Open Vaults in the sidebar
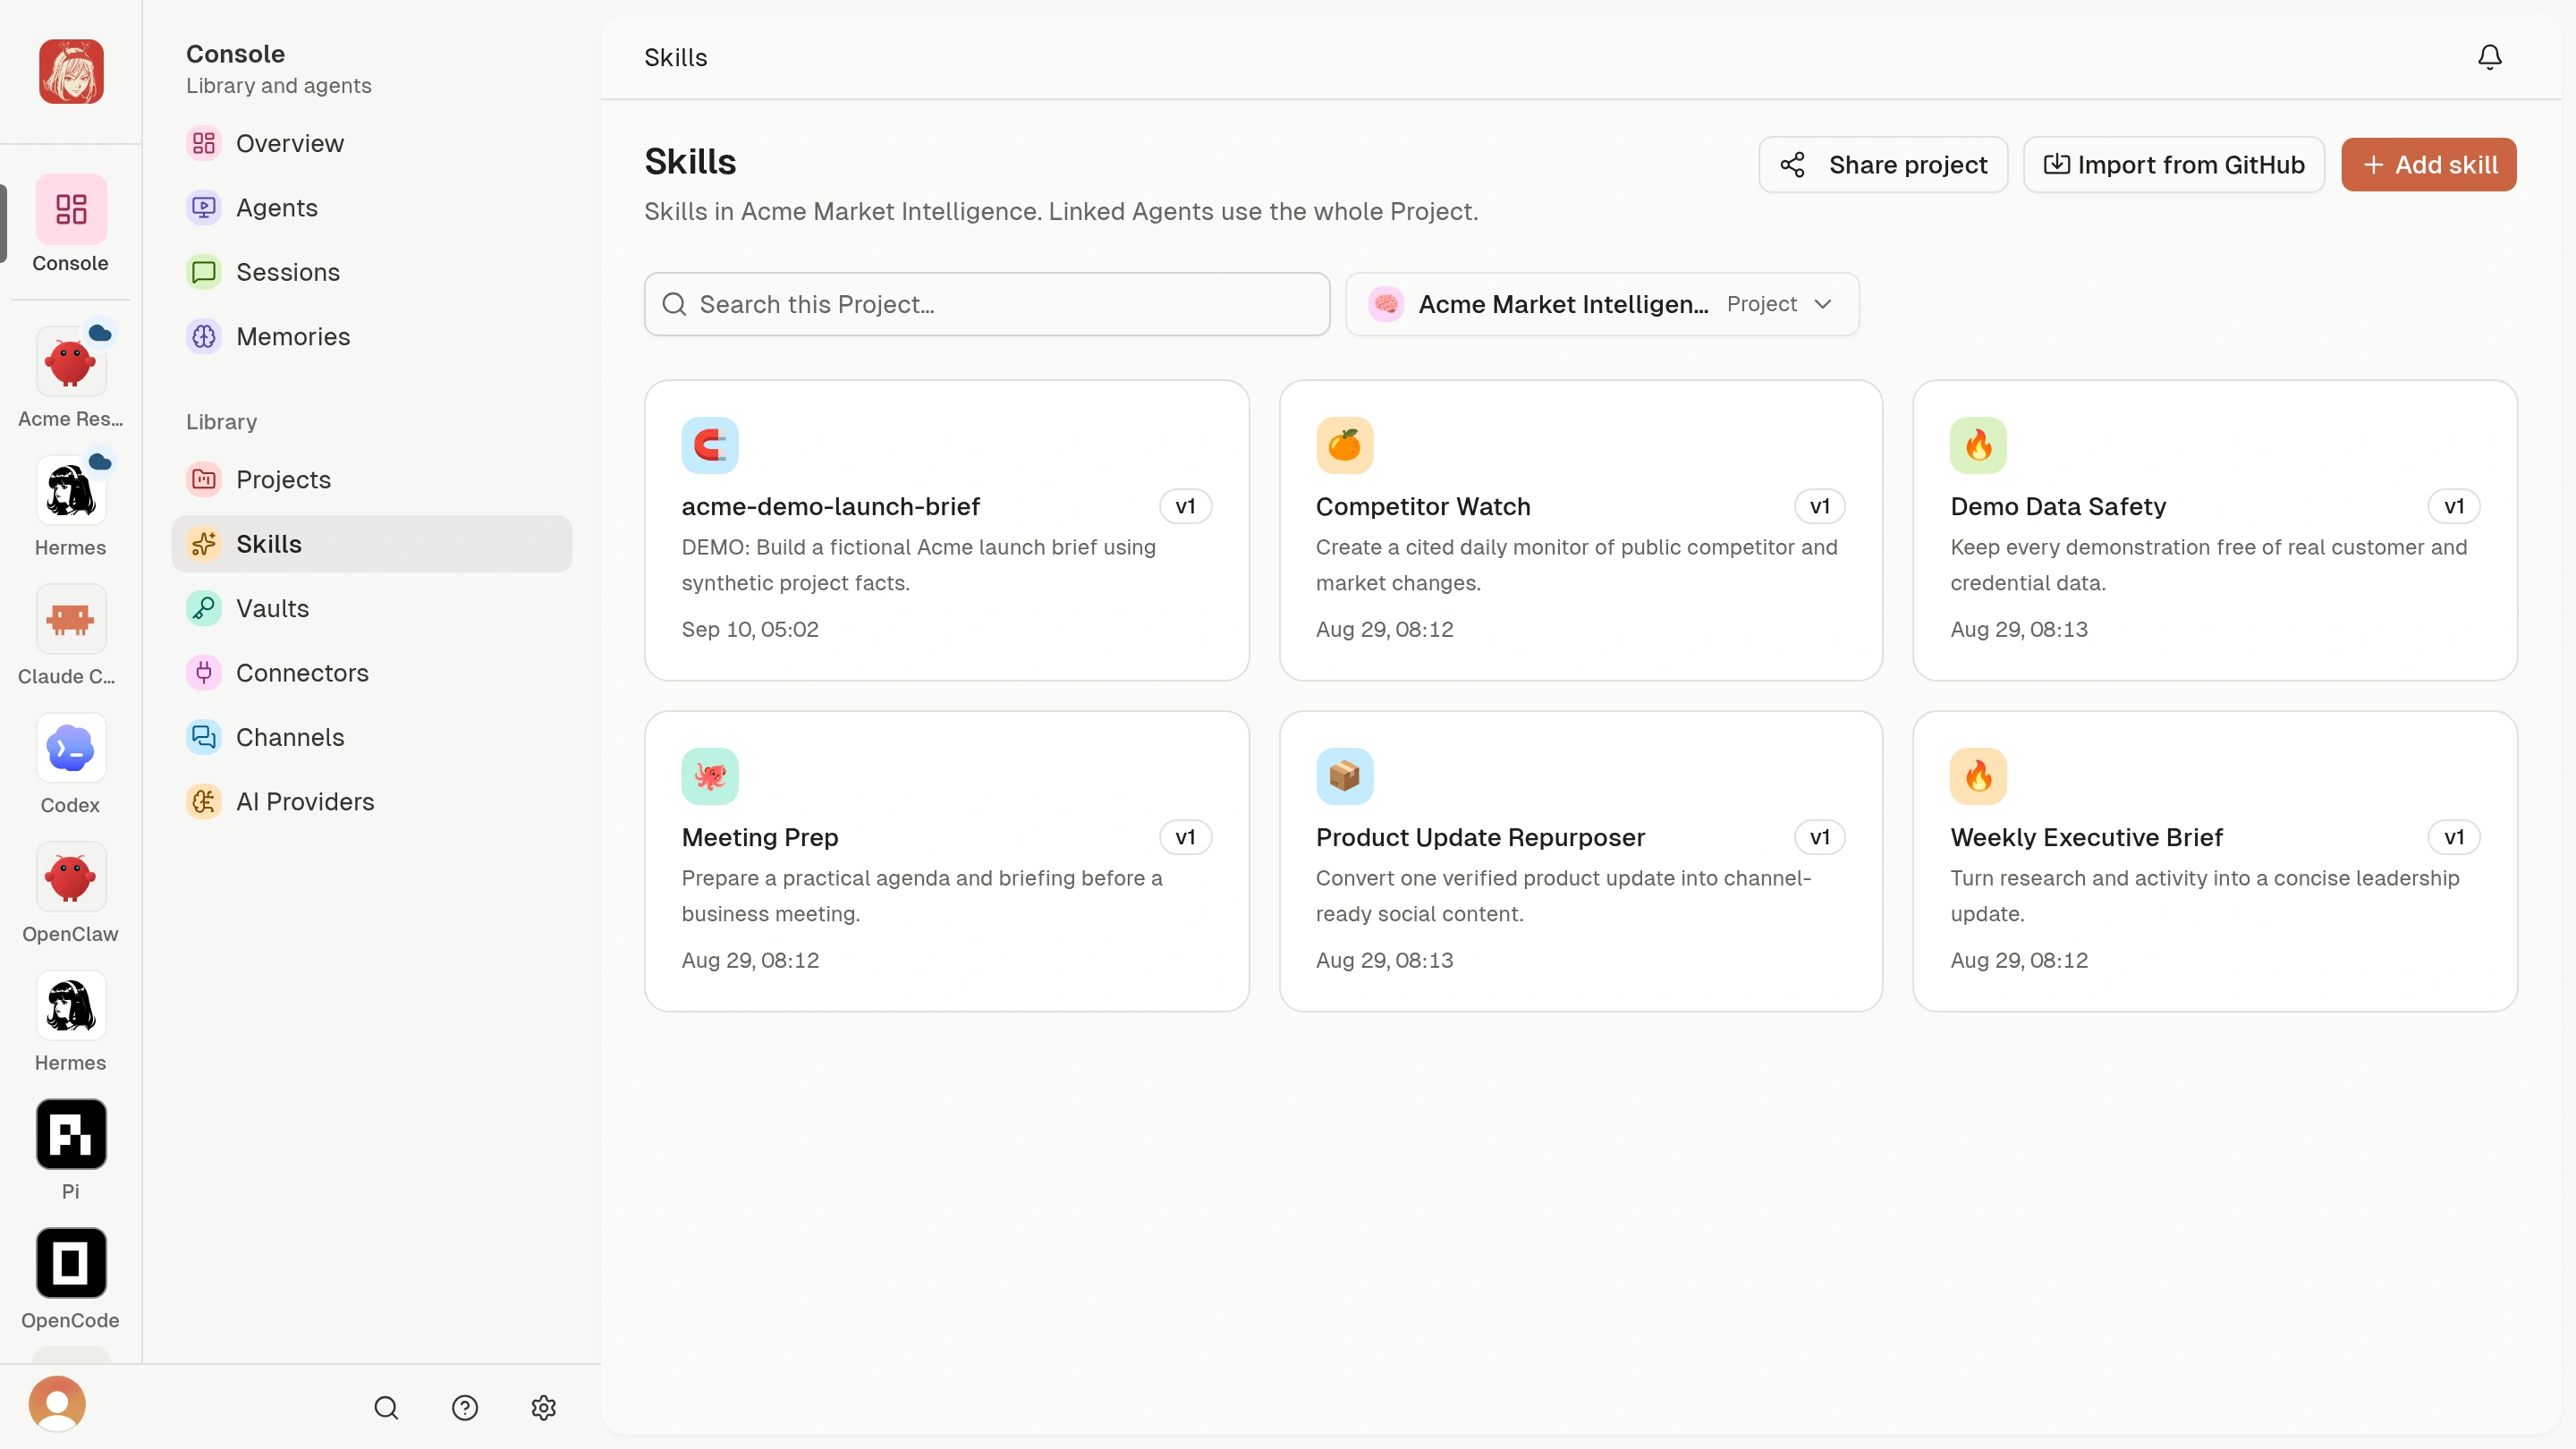Viewport: 2576px width, 1449px height. point(372,608)
